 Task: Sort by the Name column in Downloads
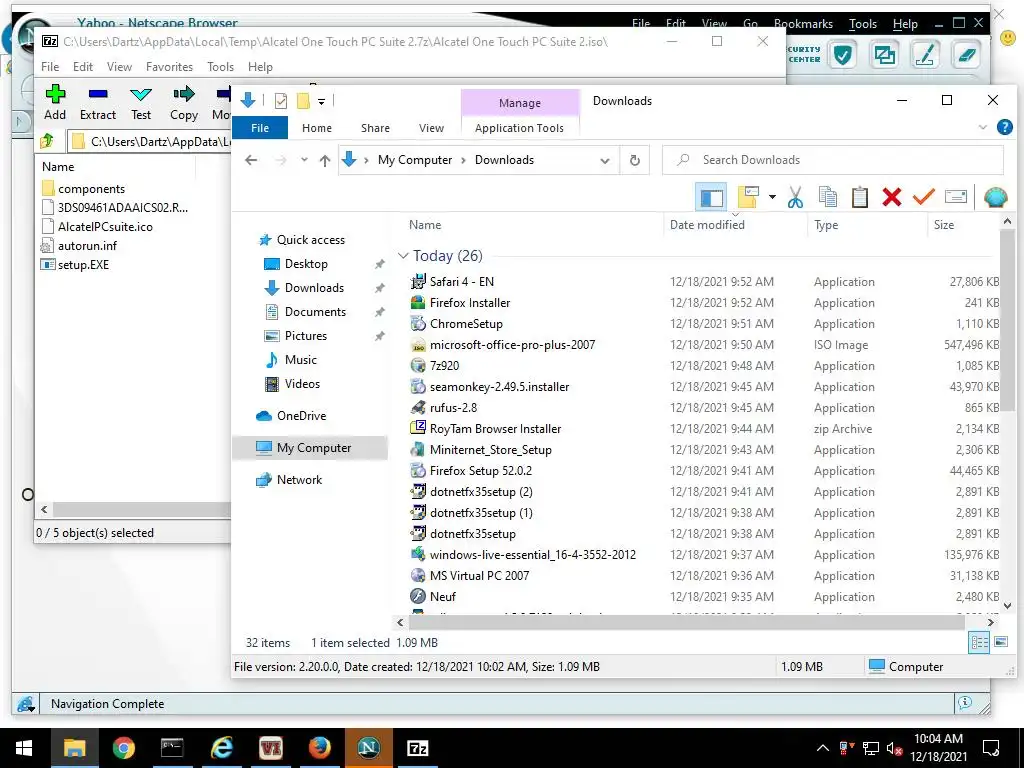pyautogui.click(x=424, y=225)
